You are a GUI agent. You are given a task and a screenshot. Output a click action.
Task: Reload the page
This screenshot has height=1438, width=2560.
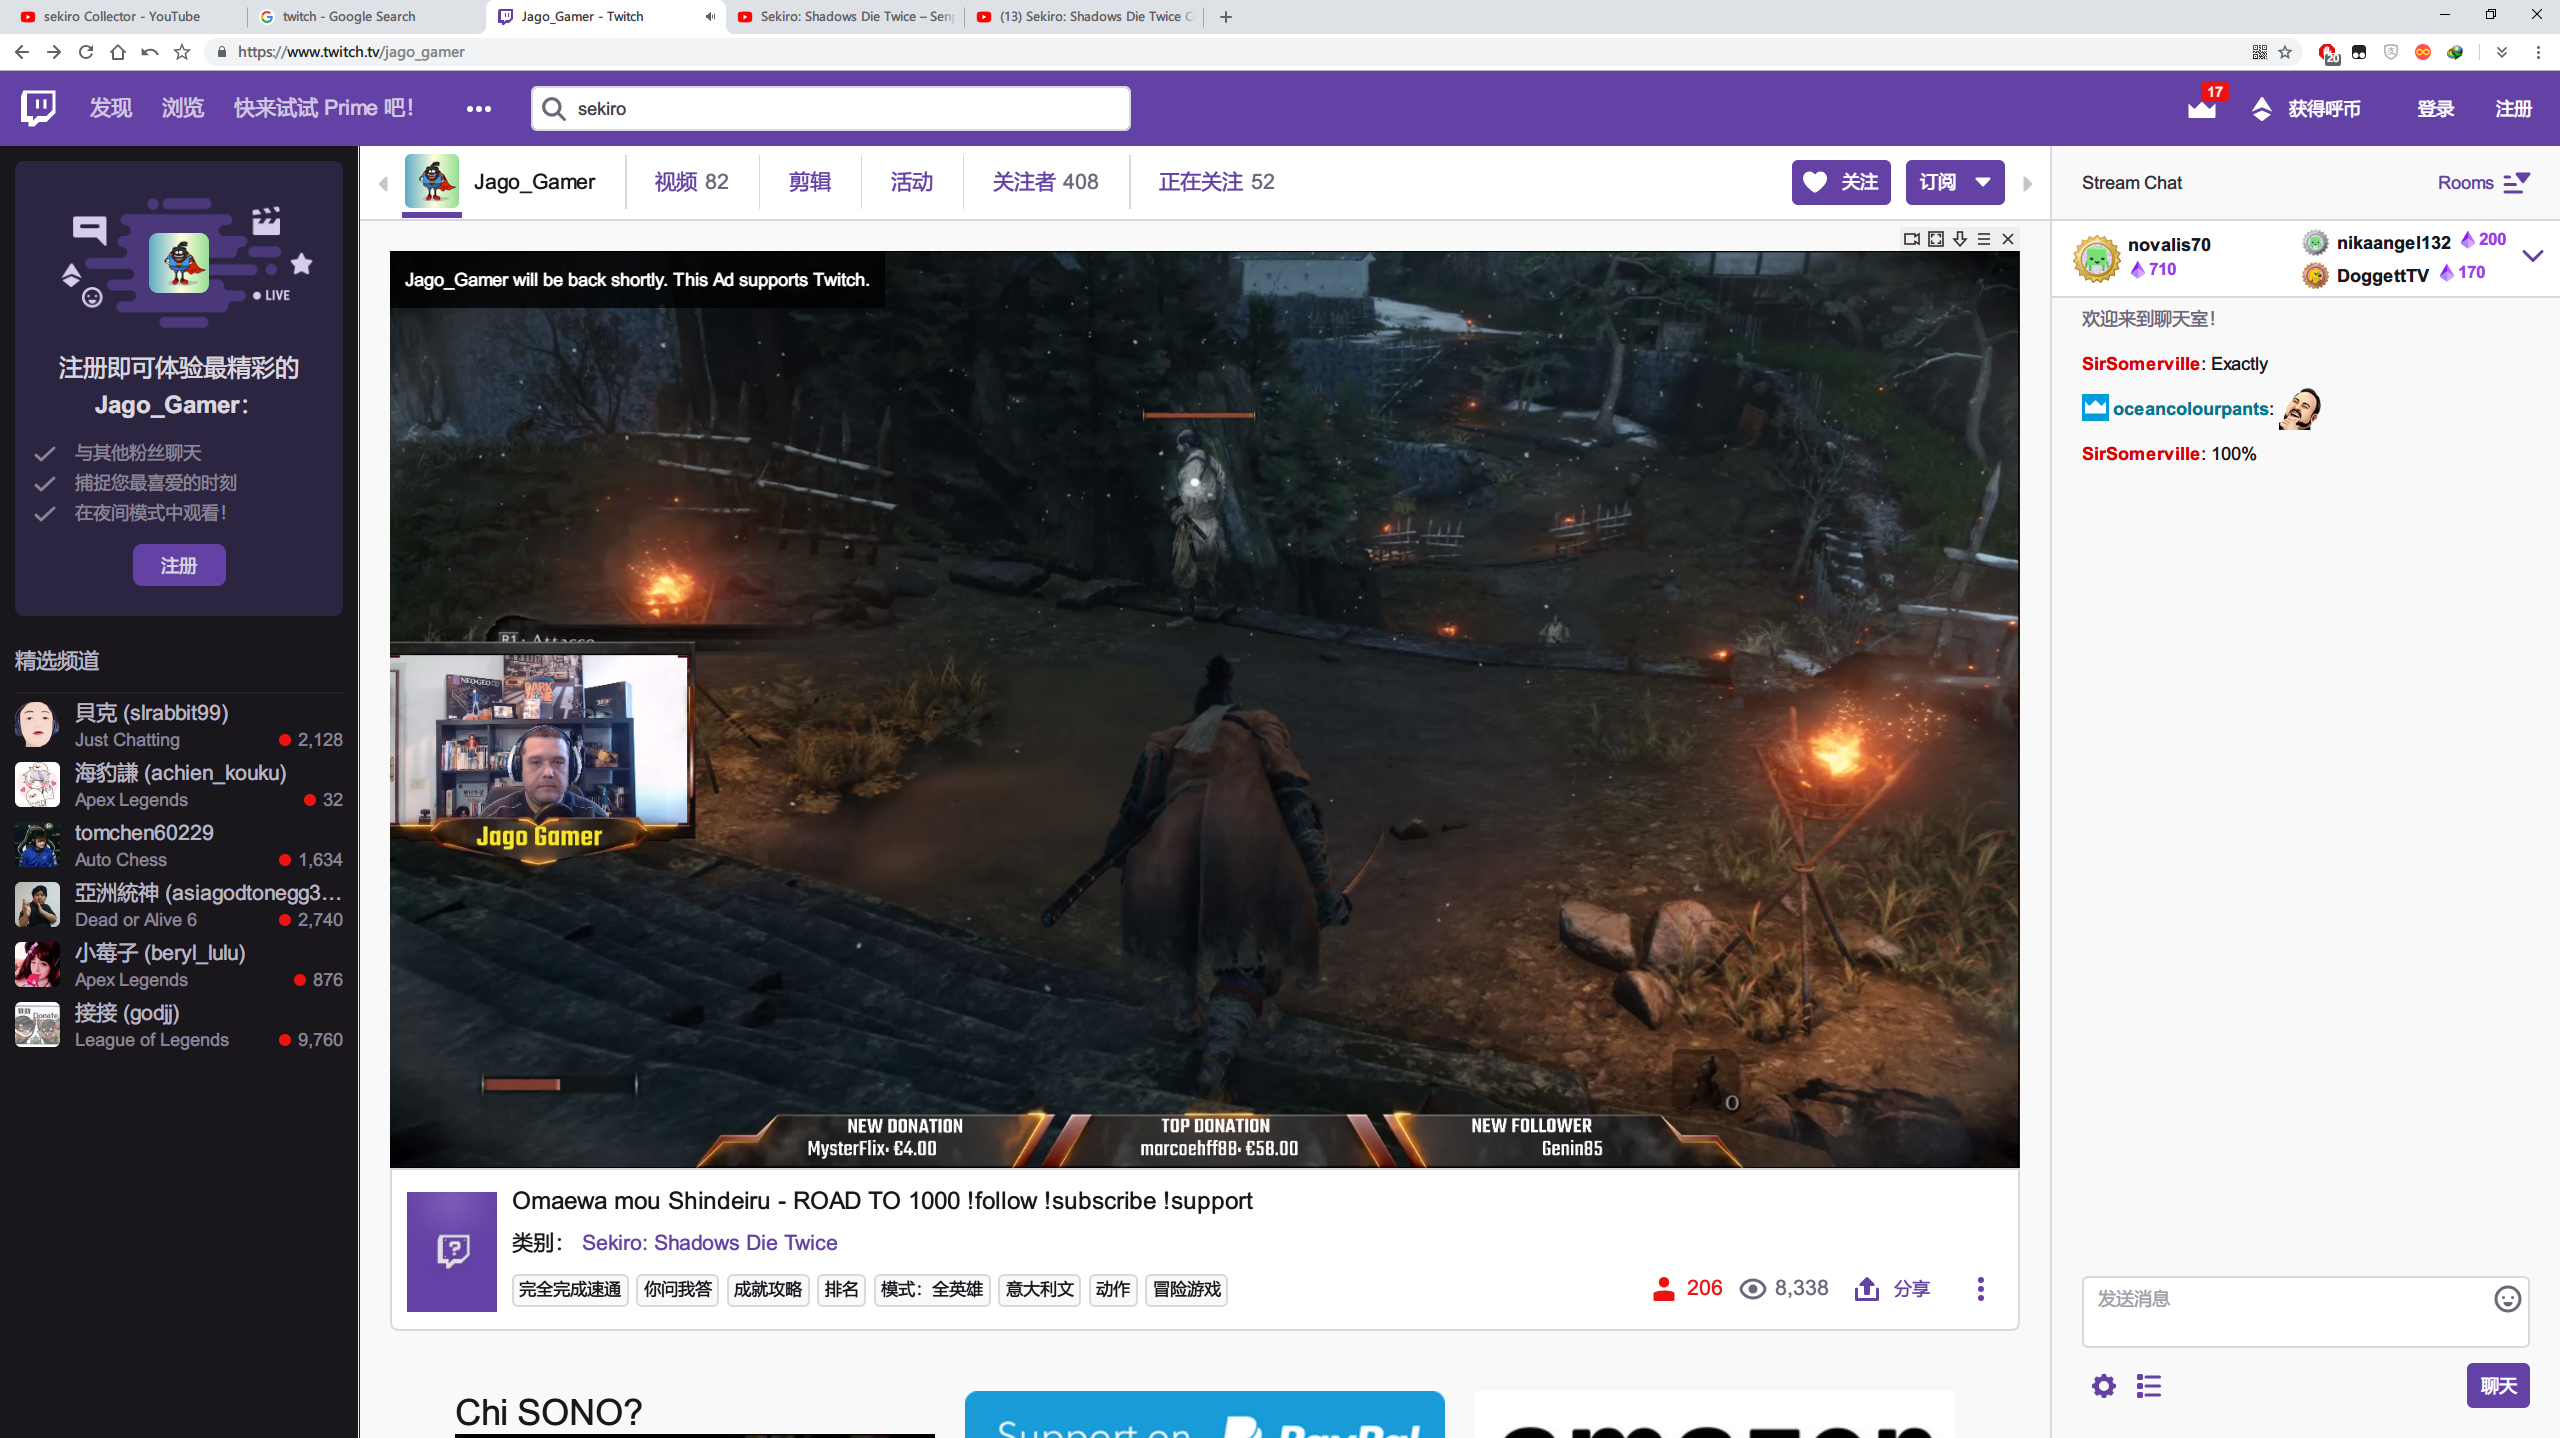coord(86,52)
